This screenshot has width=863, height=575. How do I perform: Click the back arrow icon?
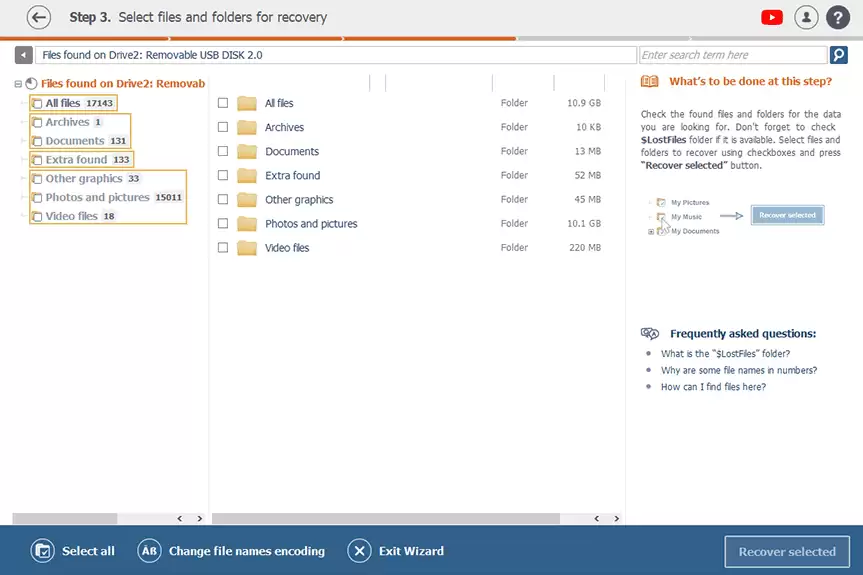coord(39,17)
